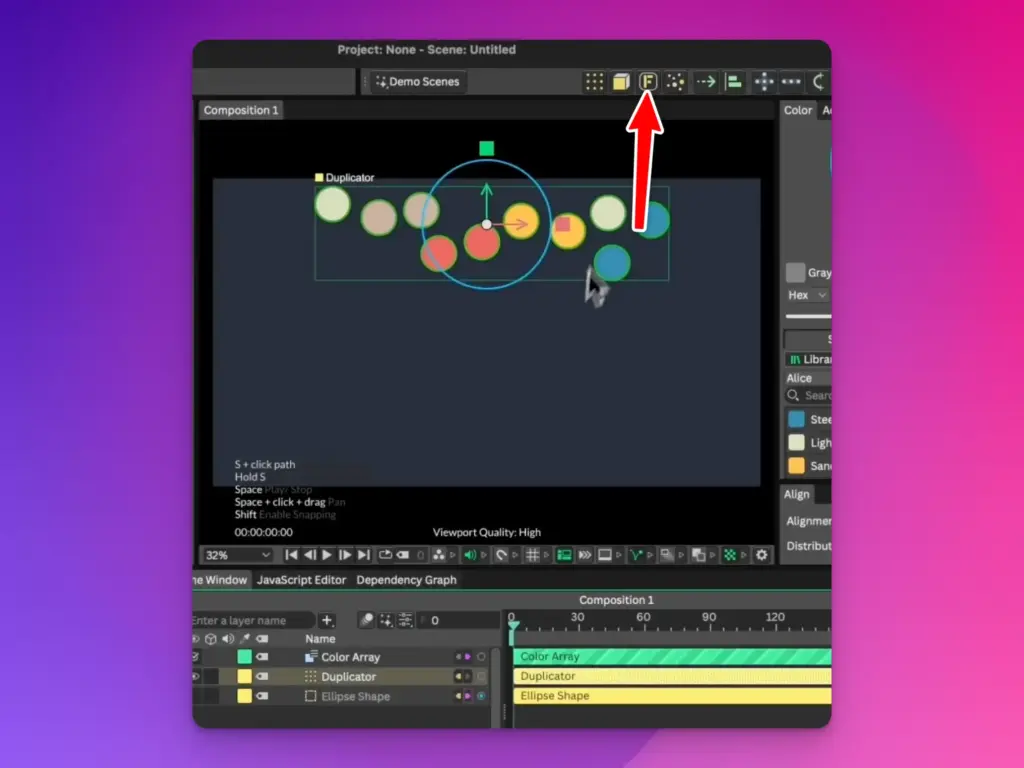
Task: Click the highlighted F tool icon
Action: [648, 82]
